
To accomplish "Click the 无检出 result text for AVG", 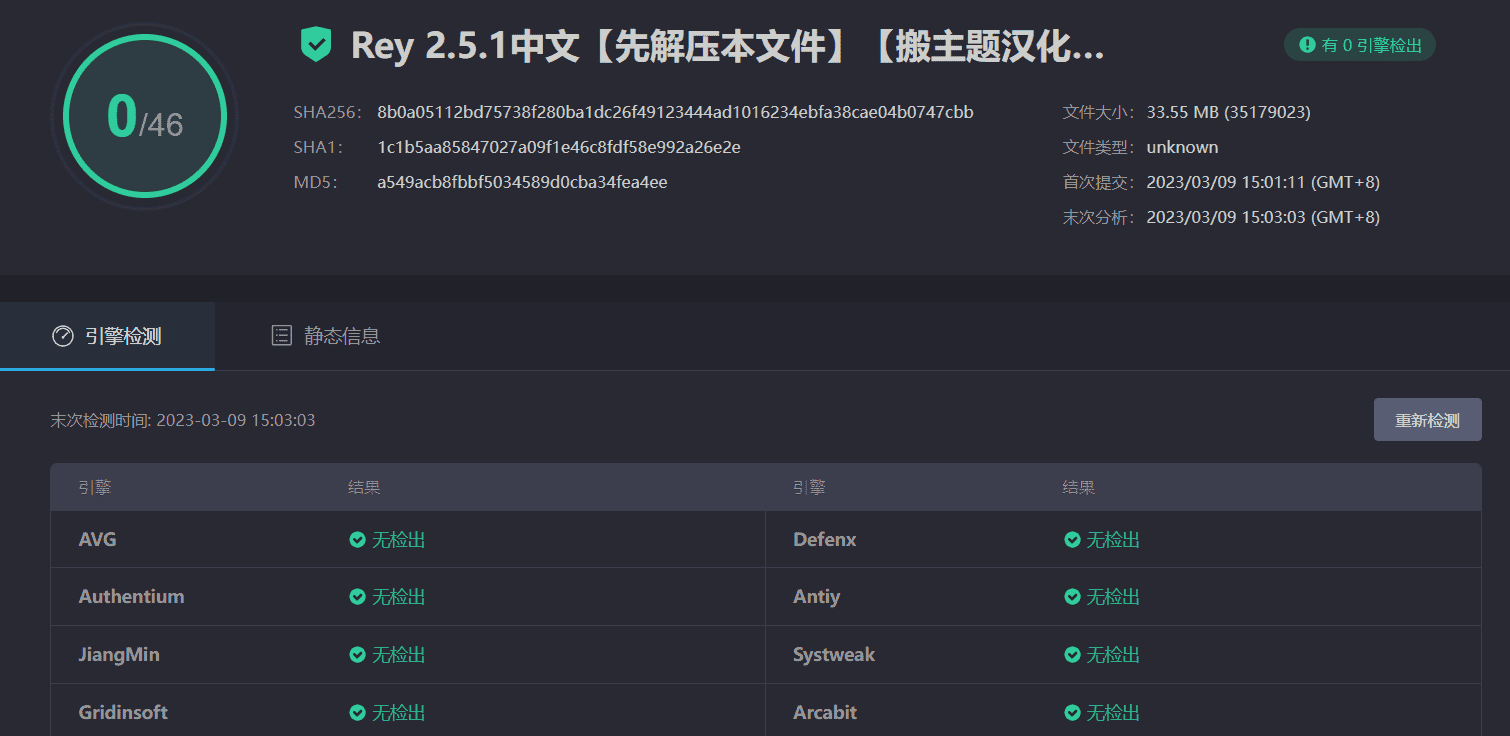I will (x=399, y=540).
